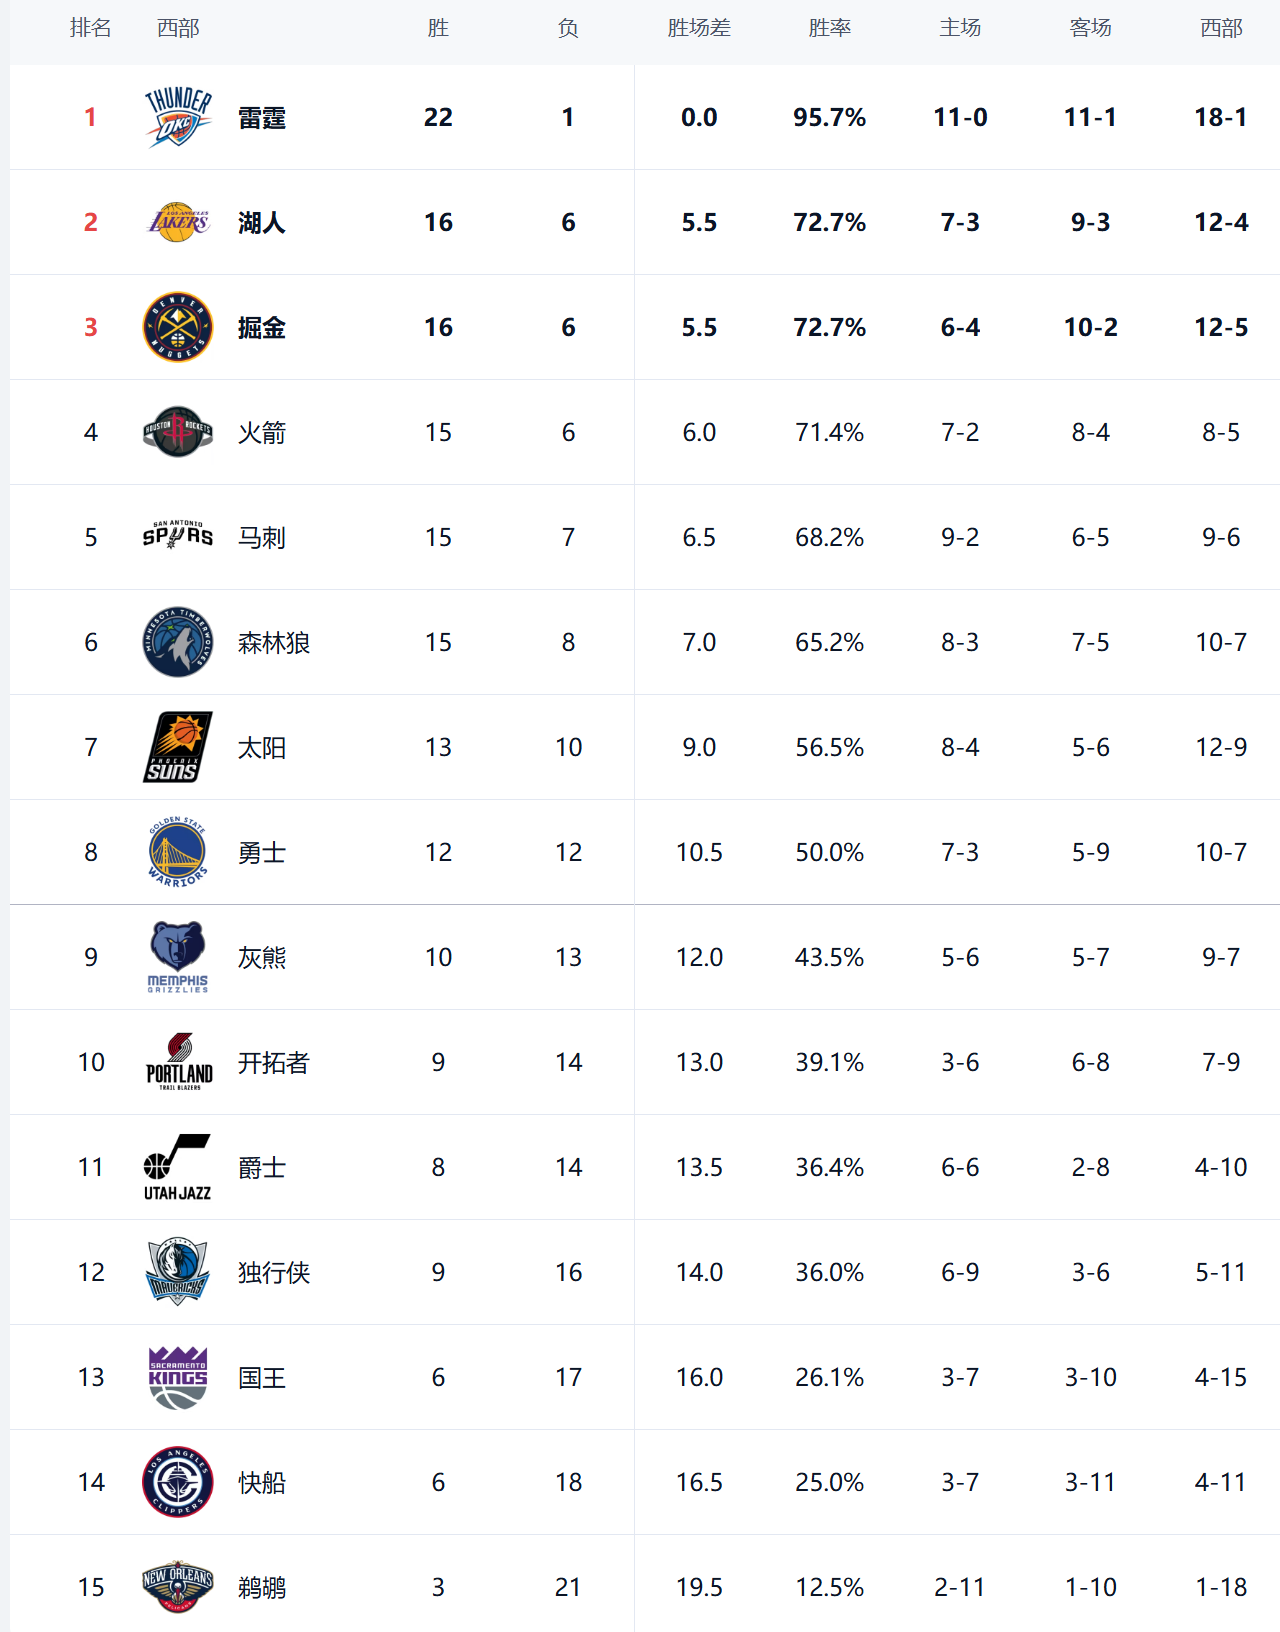Select the Memphis Grizzlies logo

coord(178,957)
